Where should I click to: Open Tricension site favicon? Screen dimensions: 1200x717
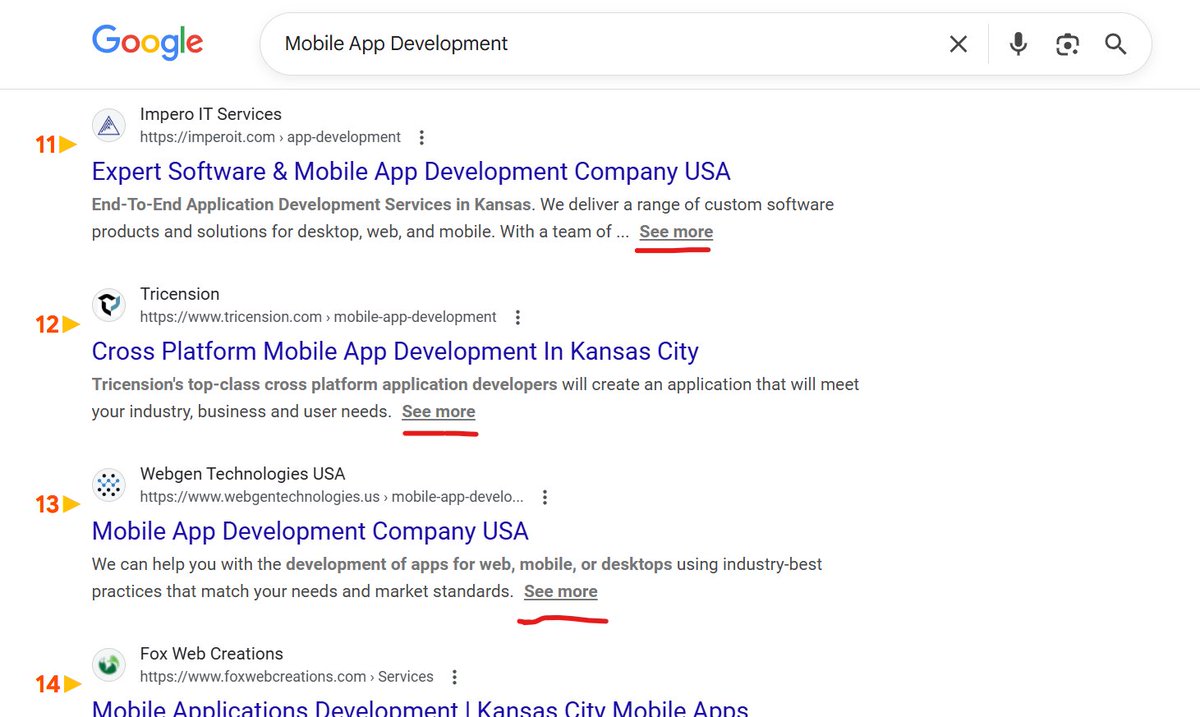pos(109,305)
